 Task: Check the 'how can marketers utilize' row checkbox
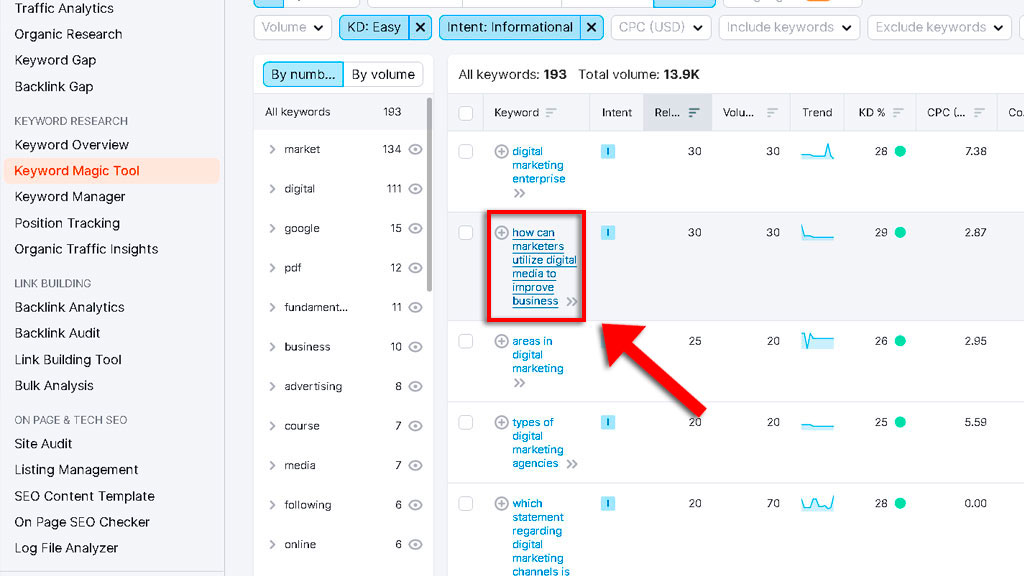466,232
